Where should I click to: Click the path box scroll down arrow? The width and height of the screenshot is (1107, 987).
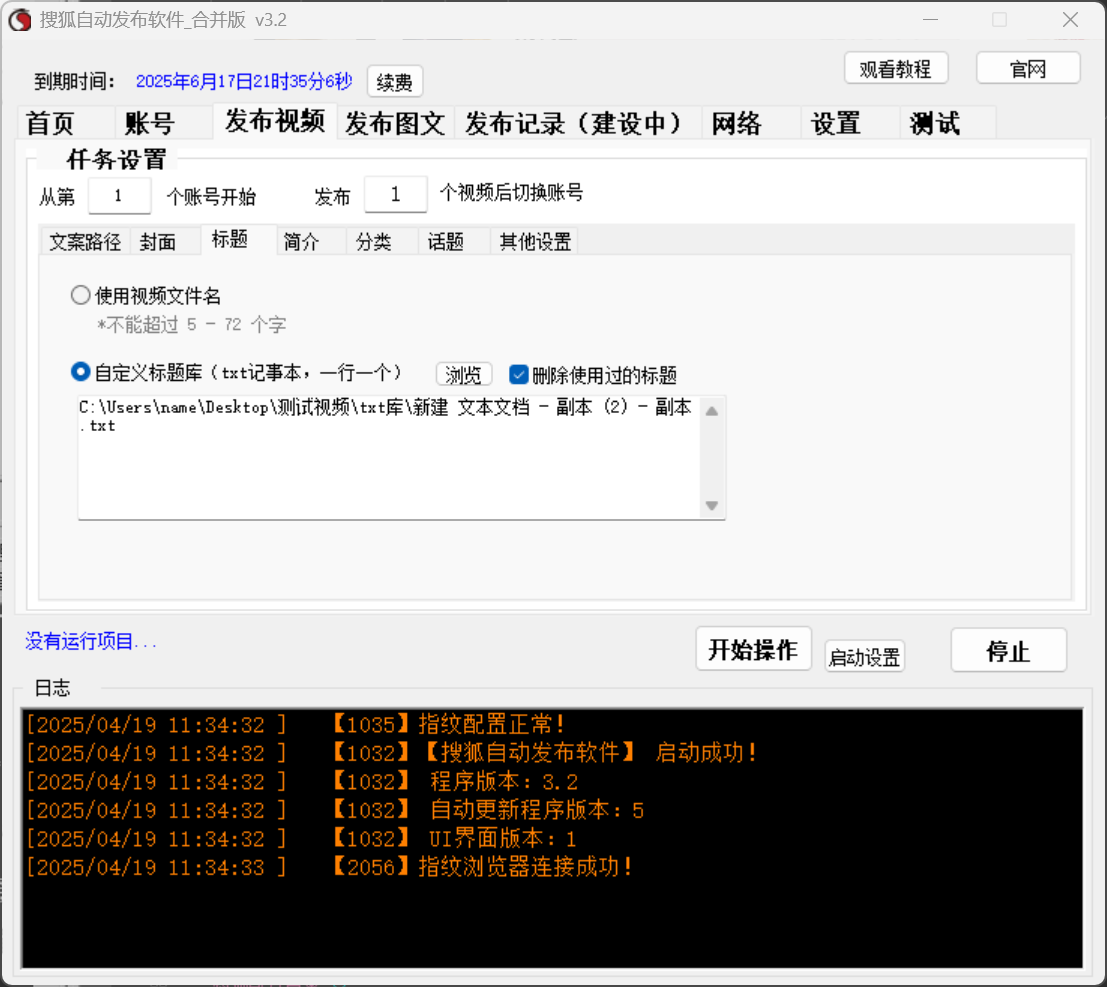[x=712, y=506]
